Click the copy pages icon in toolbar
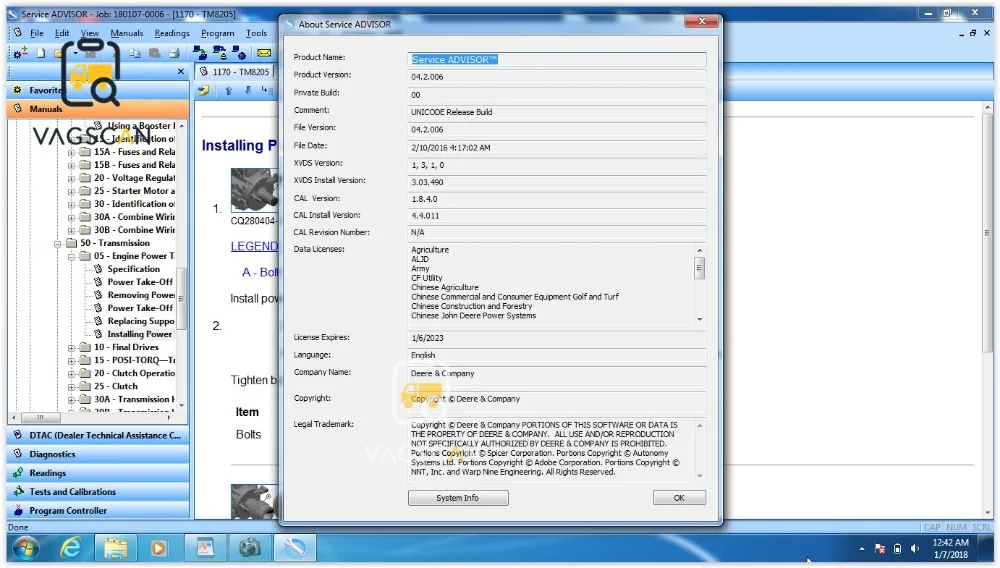Viewport: 1000px width, 568px height. [135, 53]
